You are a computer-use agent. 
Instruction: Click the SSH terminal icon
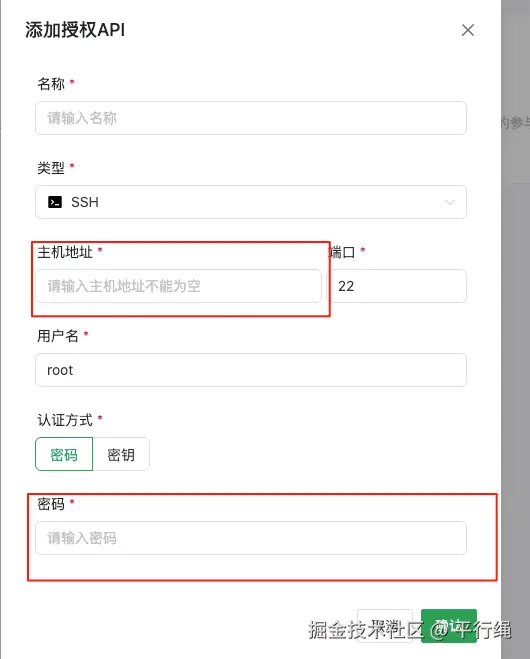point(55,202)
